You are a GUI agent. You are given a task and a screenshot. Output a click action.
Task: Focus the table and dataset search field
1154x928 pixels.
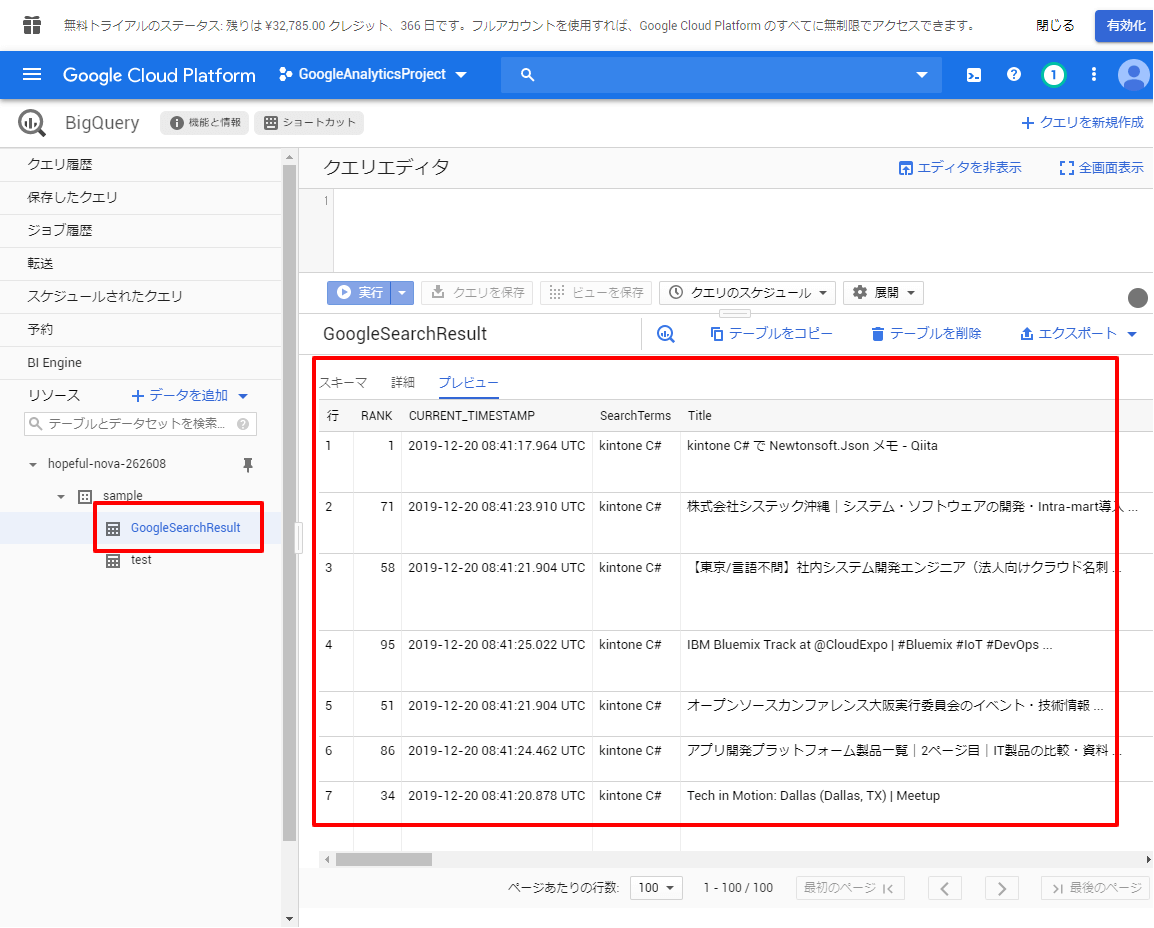click(x=141, y=424)
